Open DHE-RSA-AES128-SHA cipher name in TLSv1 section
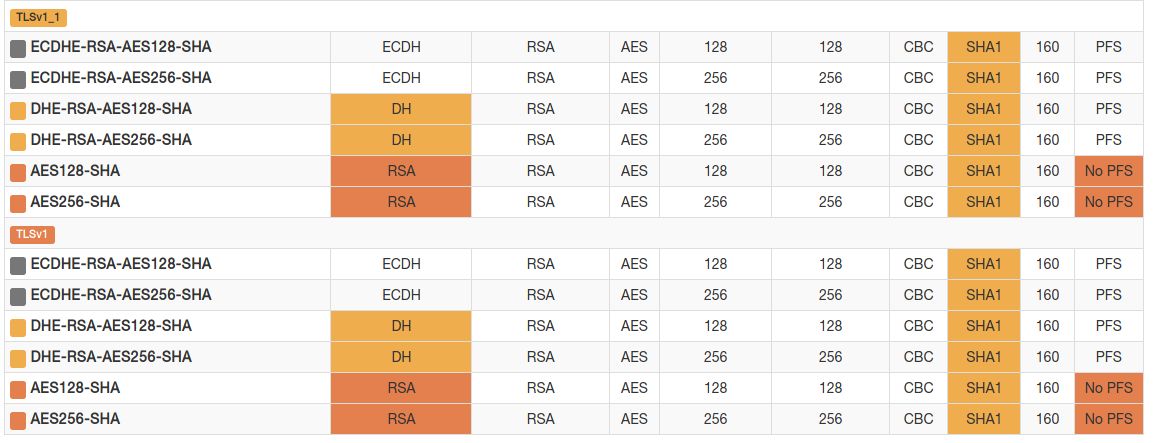 click(111, 326)
